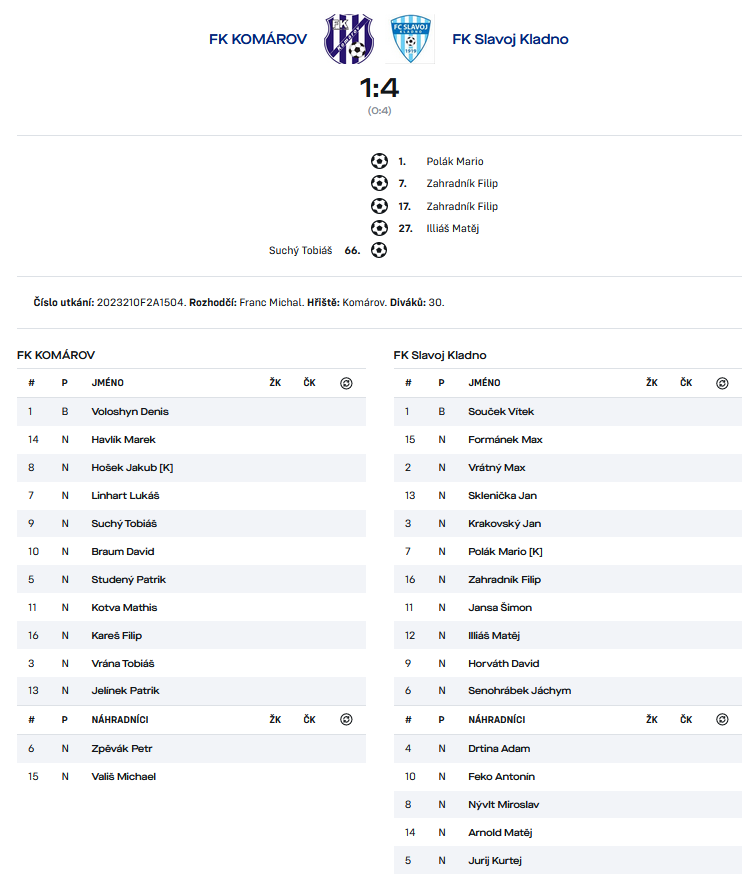754x875 pixels.
Task: Select scorer Suchý Tobiáš at 66th minute
Action: pos(300,251)
